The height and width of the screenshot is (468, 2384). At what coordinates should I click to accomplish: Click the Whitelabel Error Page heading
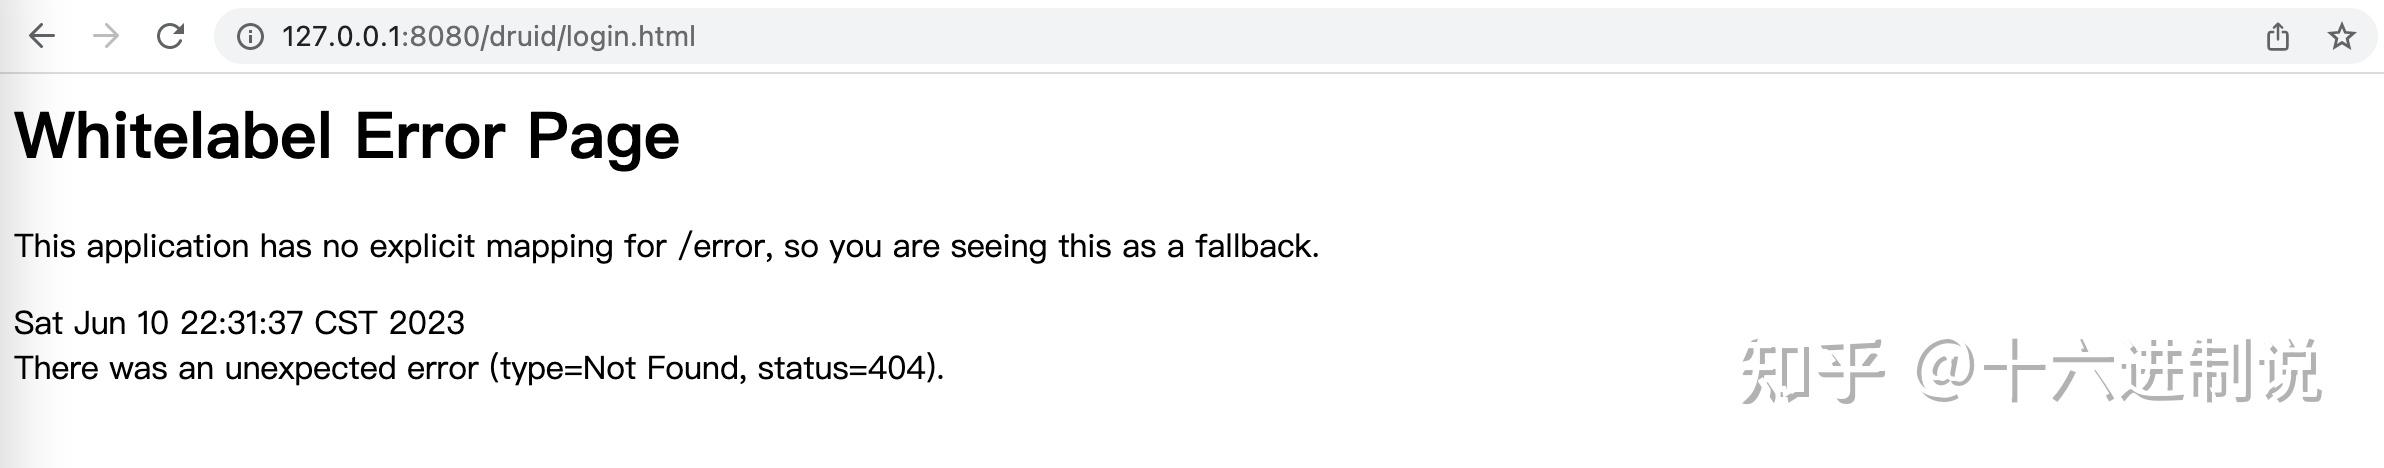coord(347,136)
